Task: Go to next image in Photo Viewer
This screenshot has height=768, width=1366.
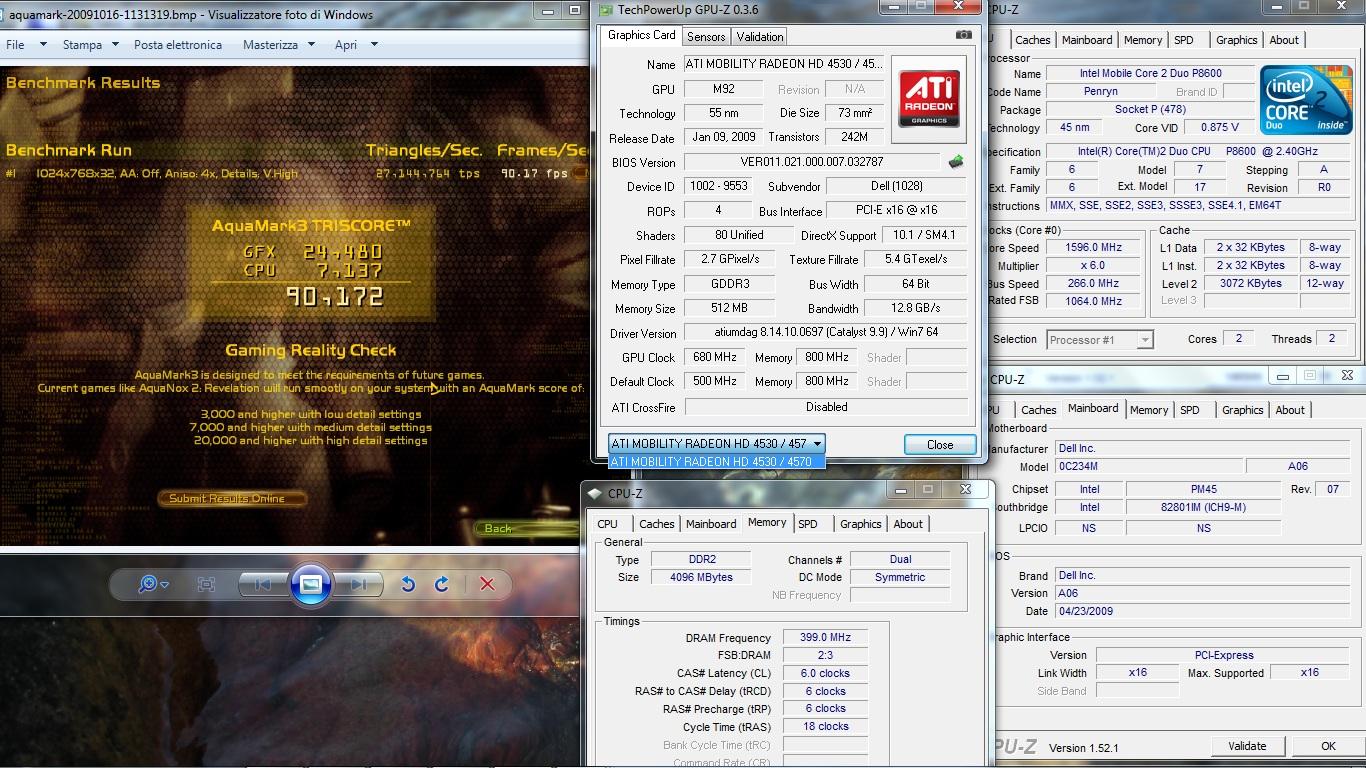Action: point(357,584)
